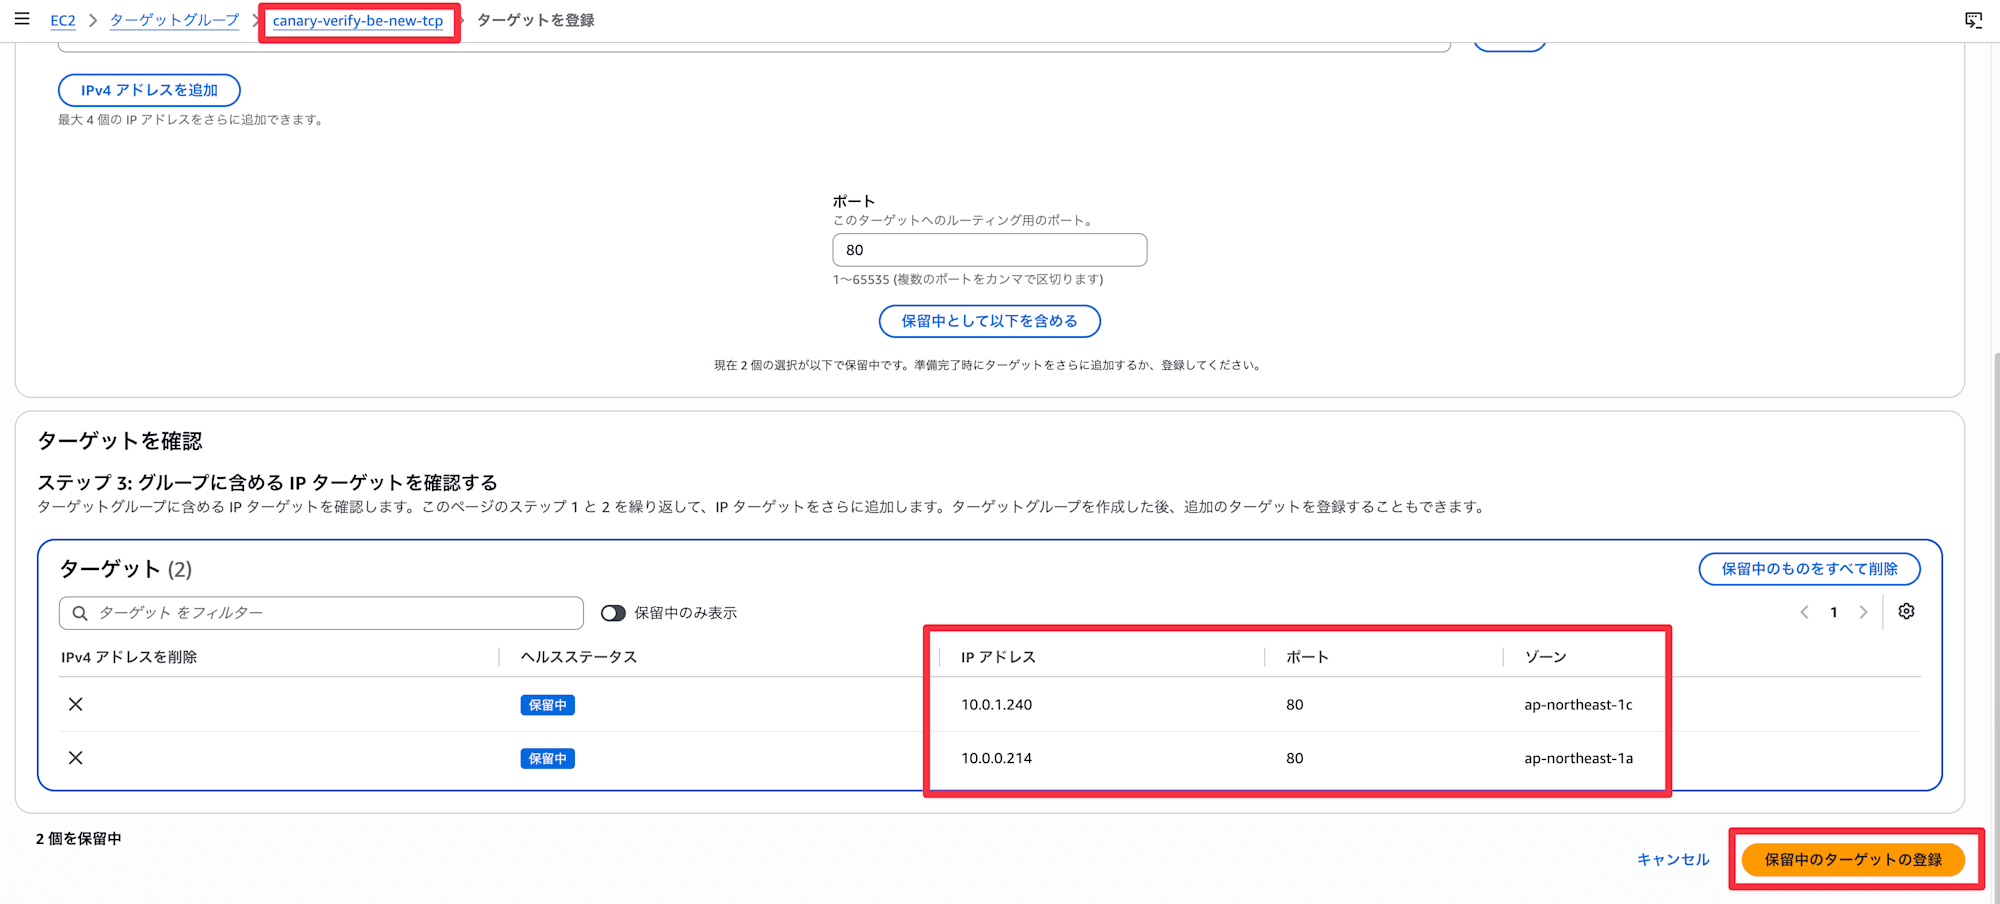This screenshot has width=2000, height=904.
Task: Open canary-verify-be-new-tcp breadcrumb link
Action: click(x=358, y=21)
